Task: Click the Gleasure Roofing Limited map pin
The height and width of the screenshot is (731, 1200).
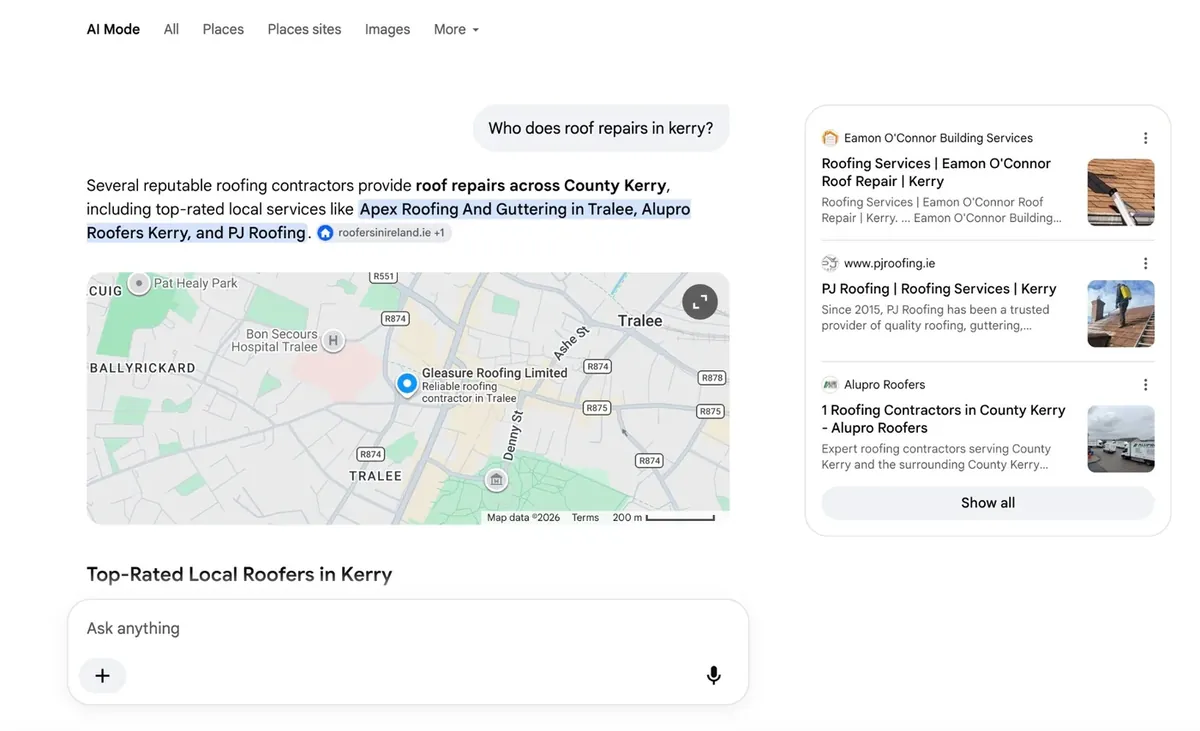Action: click(x=406, y=384)
